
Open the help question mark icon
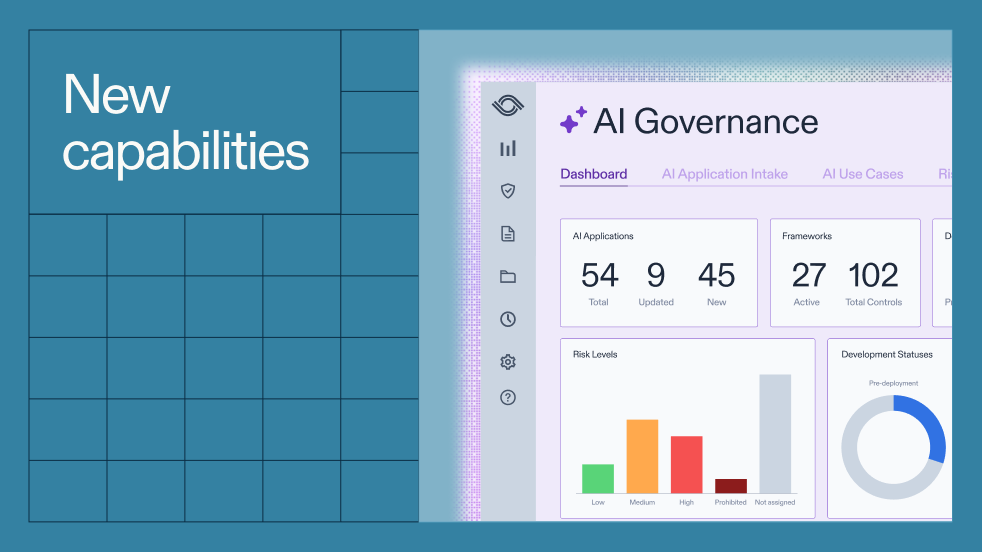[x=508, y=397]
